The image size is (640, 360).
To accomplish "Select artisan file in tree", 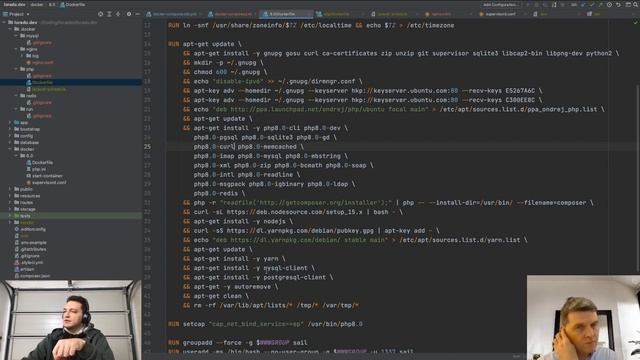I will [24, 269].
